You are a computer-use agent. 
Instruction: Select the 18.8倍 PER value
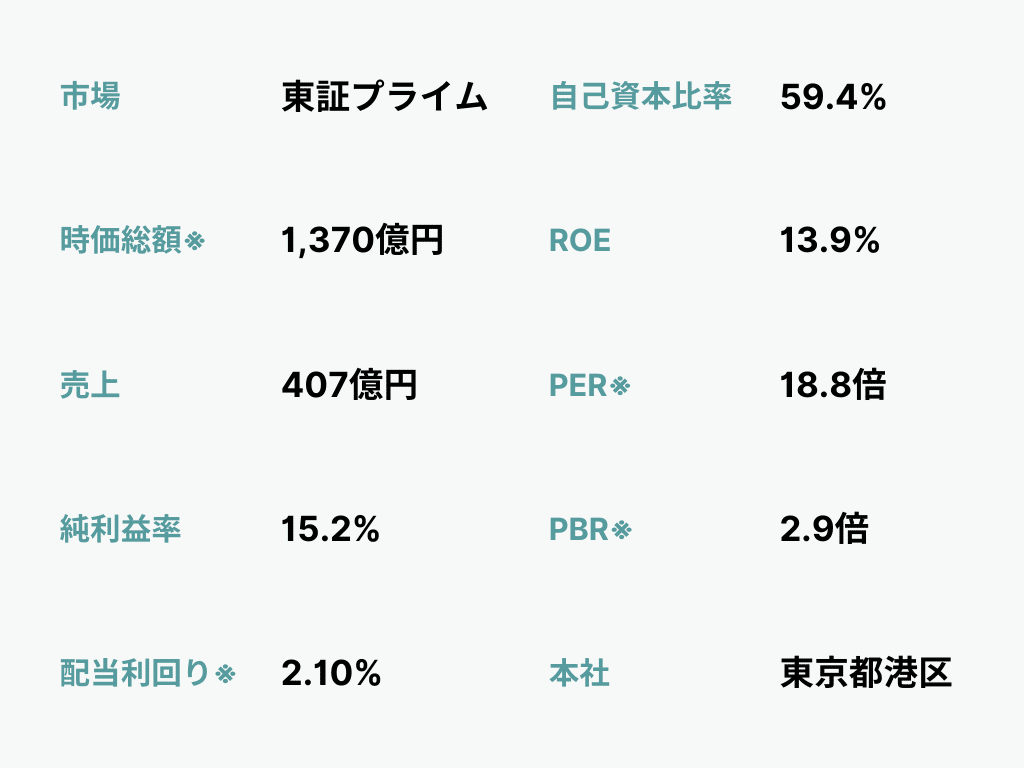pyautogui.click(x=833, y=385)
